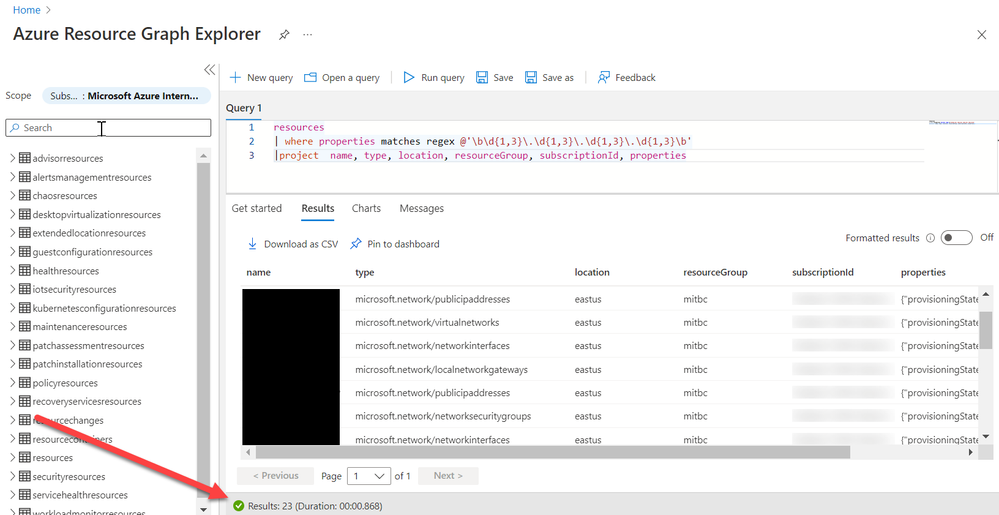This screenshot has height=515, width=999.
Task: Click the Save disk icon
Action: tap(482, 77)
